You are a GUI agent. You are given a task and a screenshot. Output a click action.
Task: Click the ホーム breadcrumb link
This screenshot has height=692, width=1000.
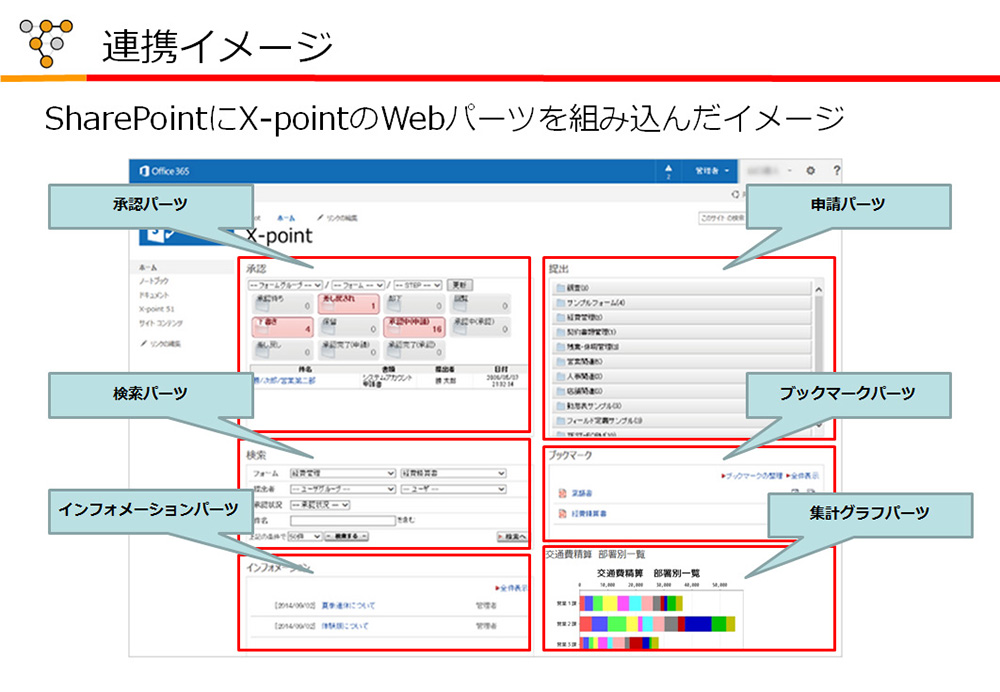[286, 218]
